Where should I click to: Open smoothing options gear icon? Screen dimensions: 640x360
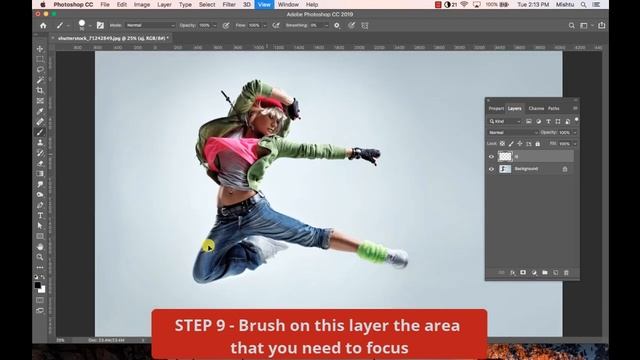click(x=337, y=25)
